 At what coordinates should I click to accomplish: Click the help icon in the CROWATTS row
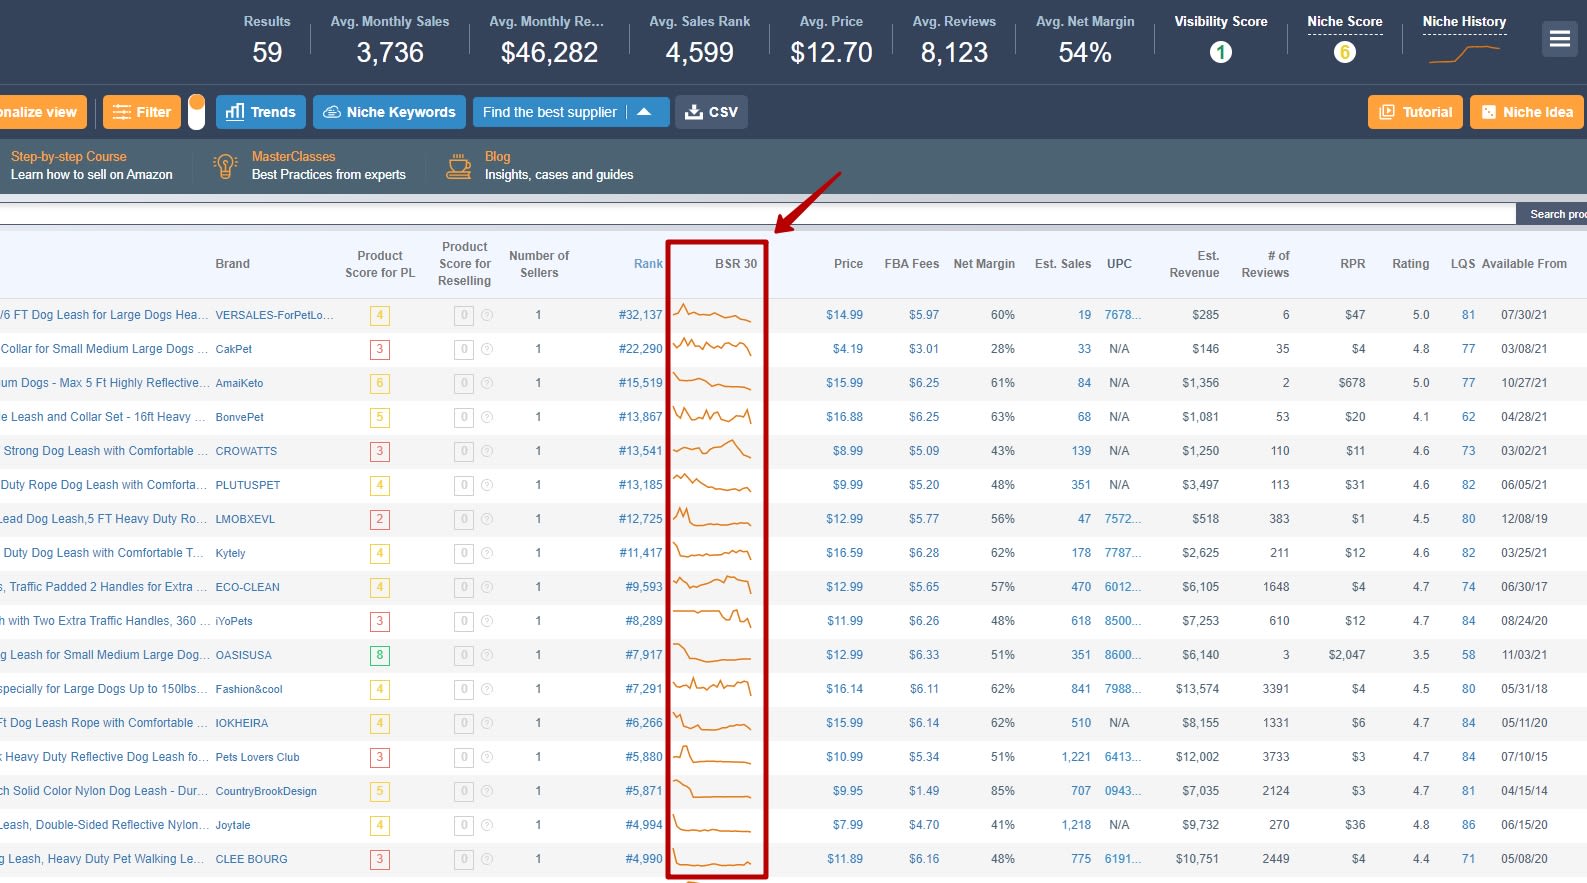pyautogui.click(x=487, y=451)
